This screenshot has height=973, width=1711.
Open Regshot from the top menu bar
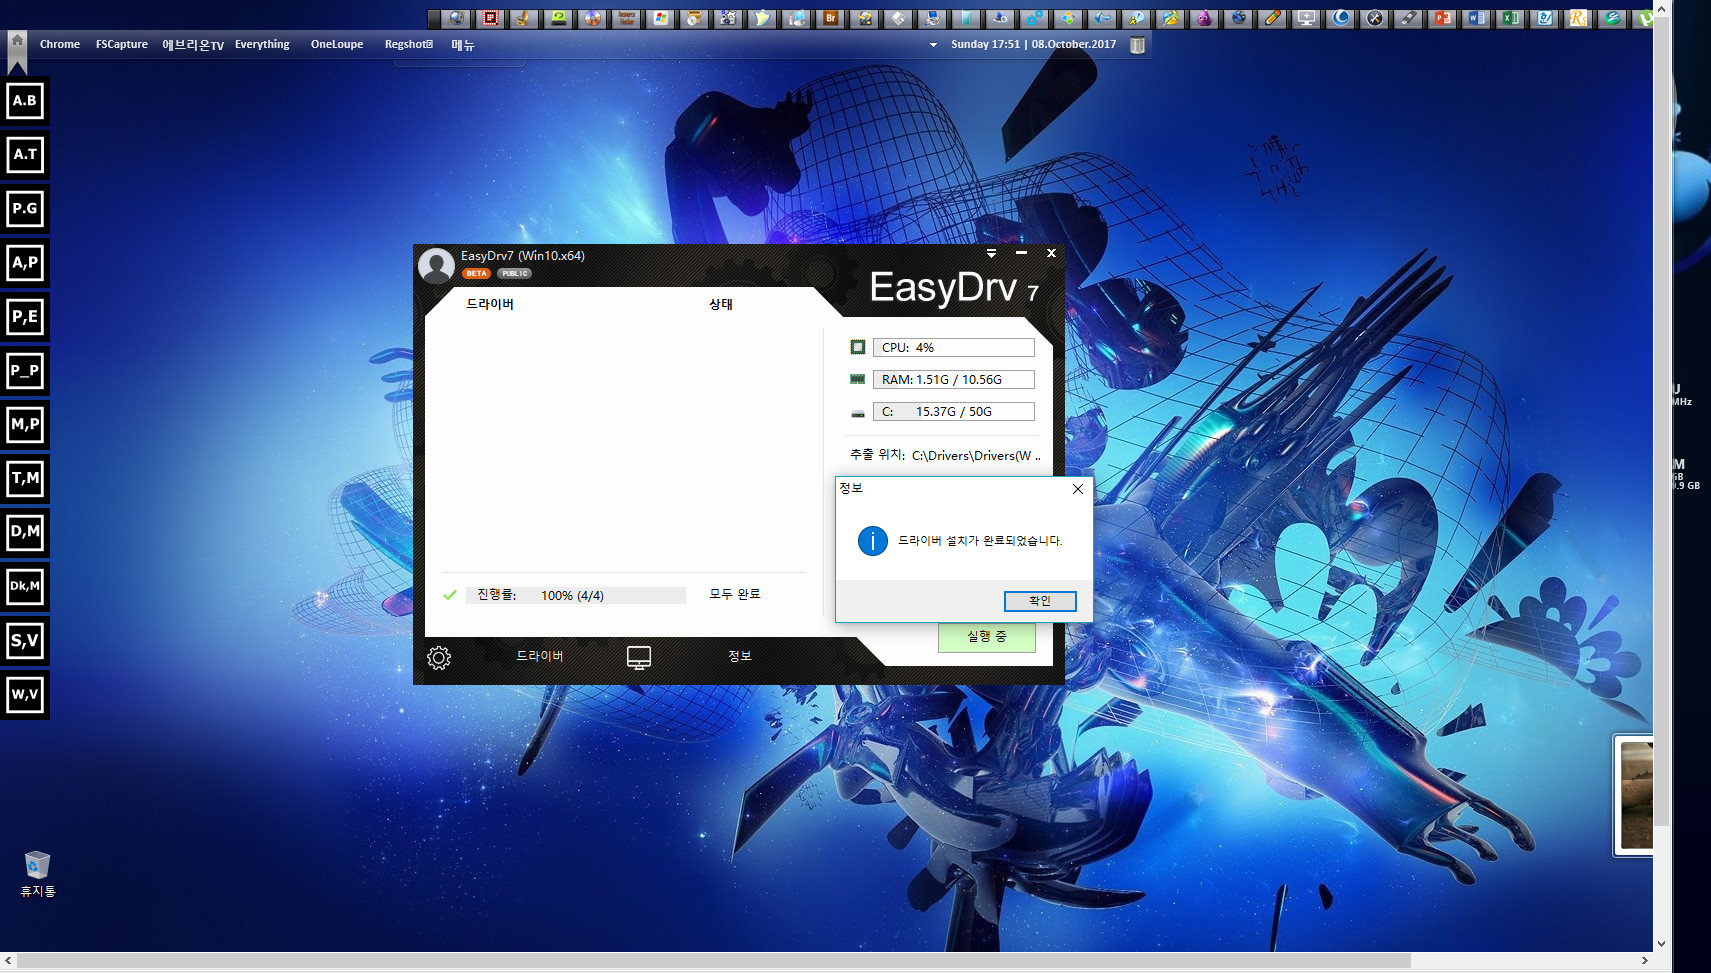coord(409,44)
